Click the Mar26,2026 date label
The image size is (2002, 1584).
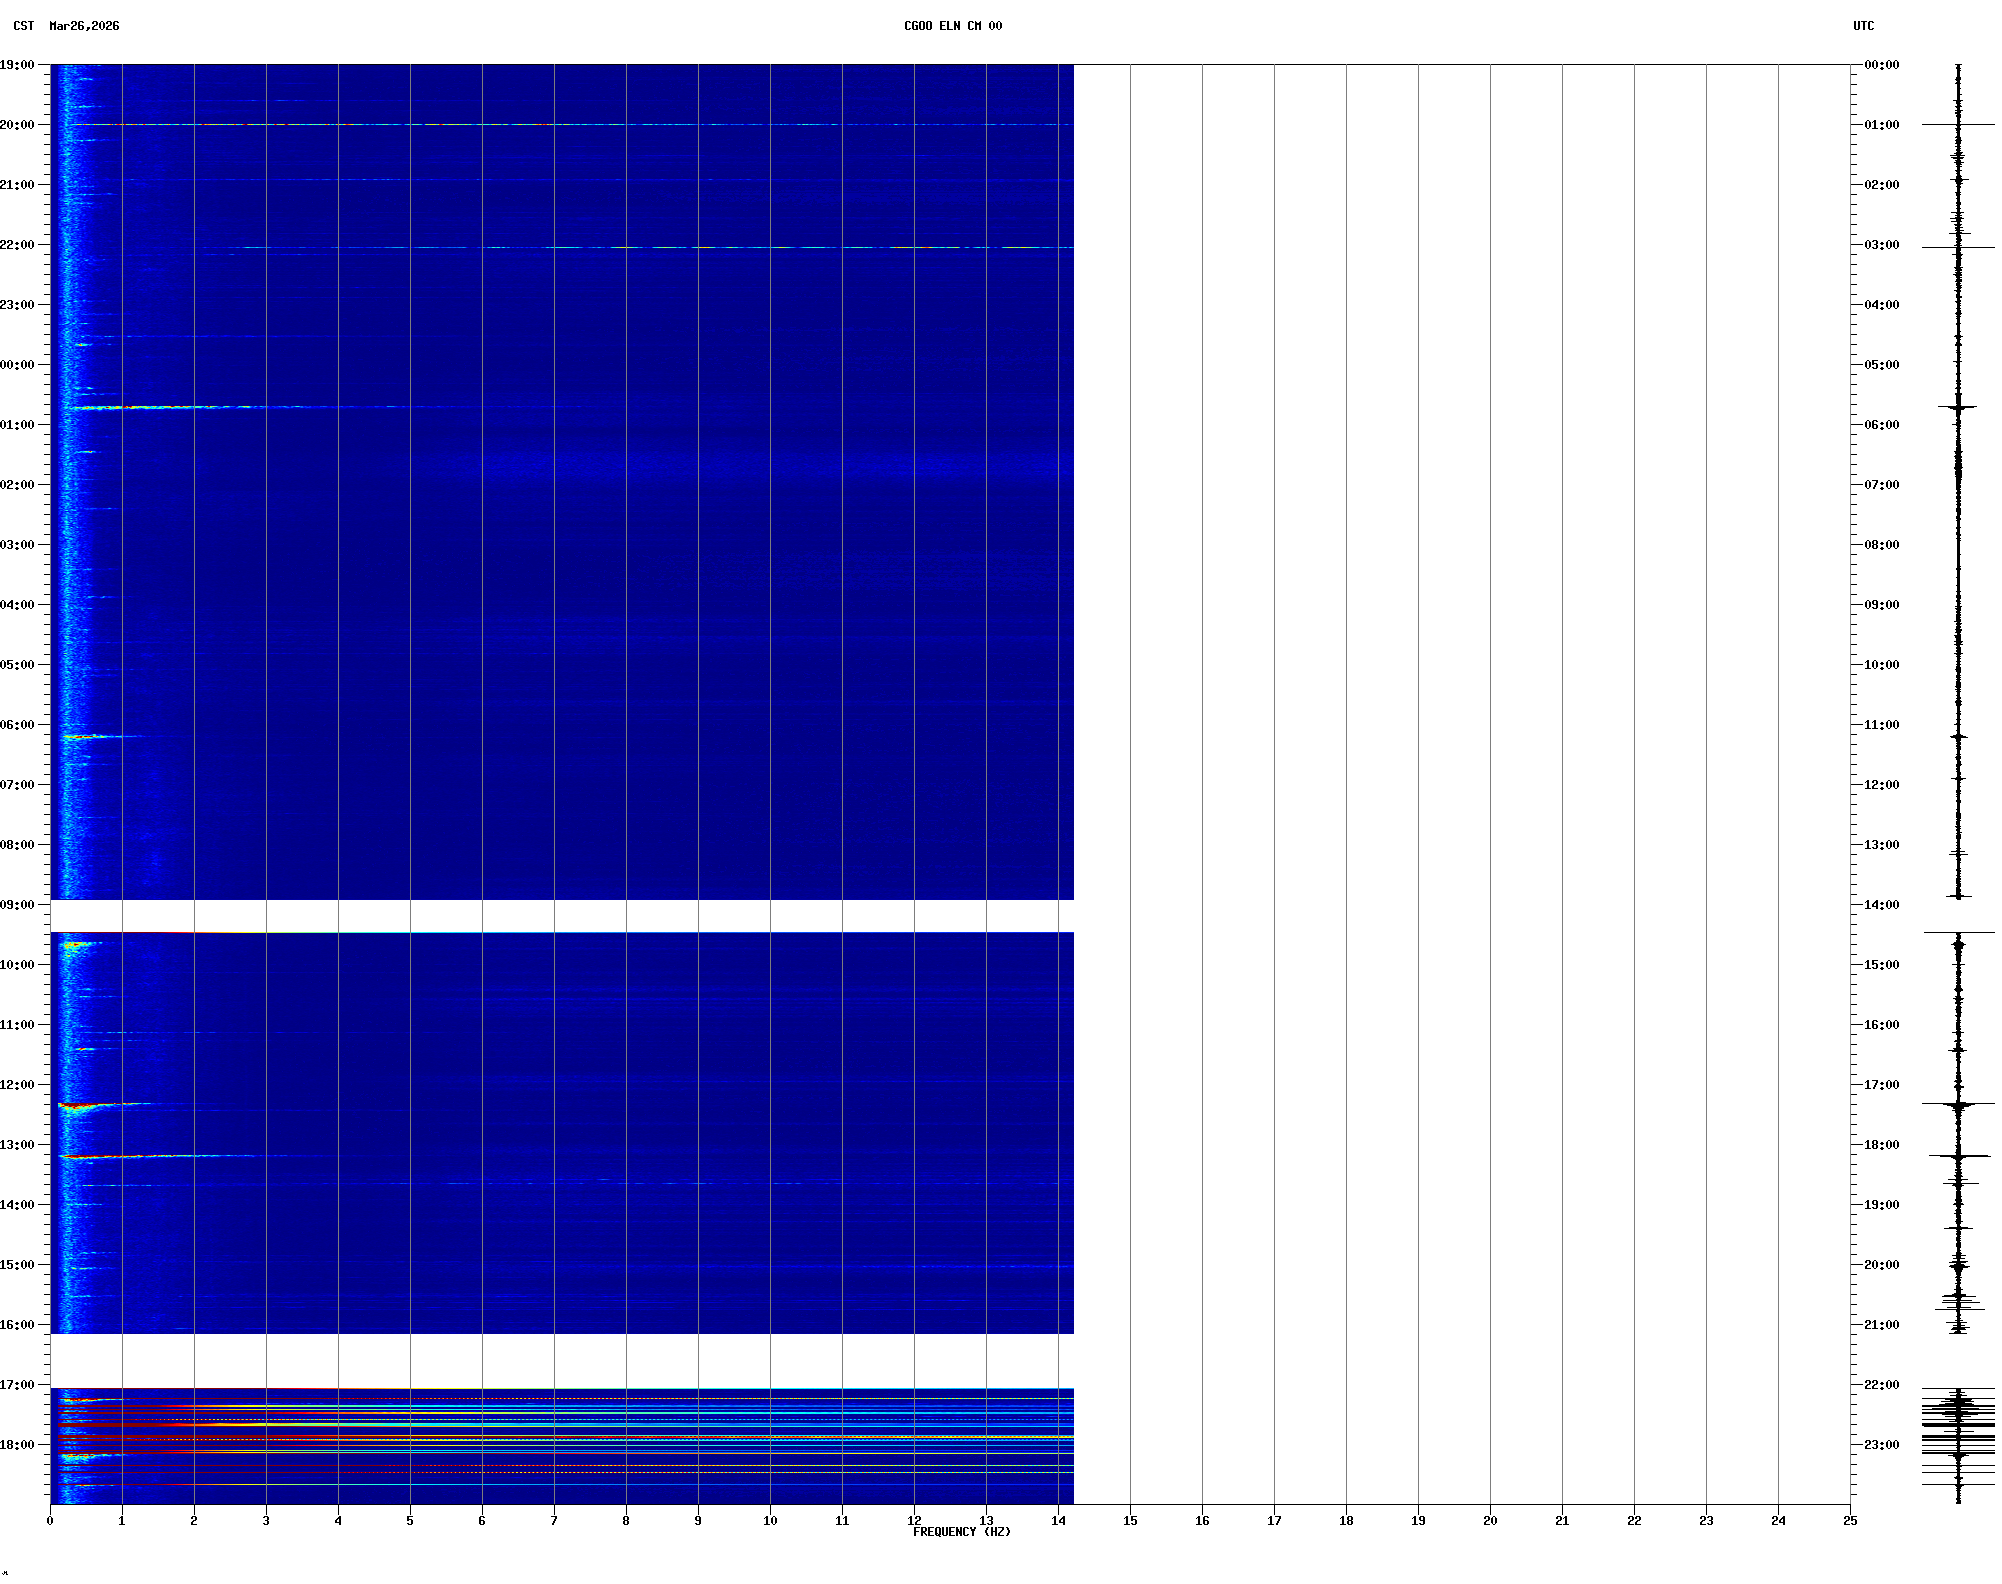(84, 26)
